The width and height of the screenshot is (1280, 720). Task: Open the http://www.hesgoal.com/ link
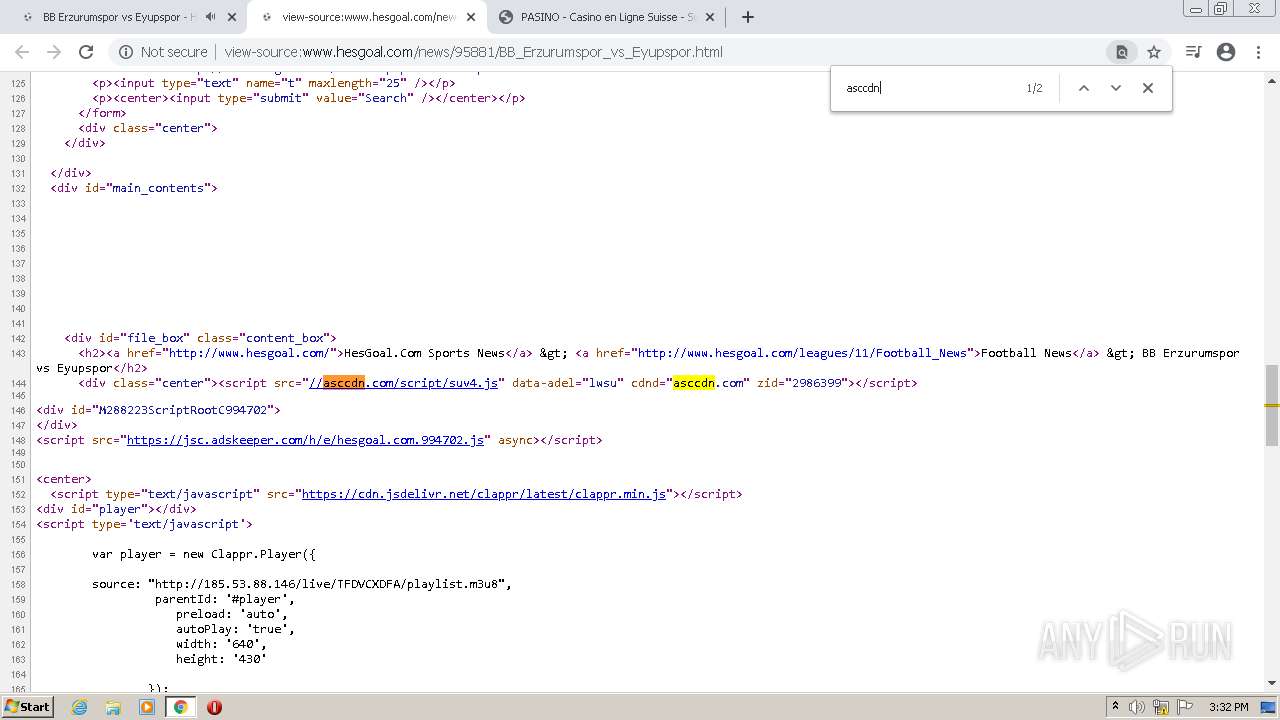(x=247, y=353)
